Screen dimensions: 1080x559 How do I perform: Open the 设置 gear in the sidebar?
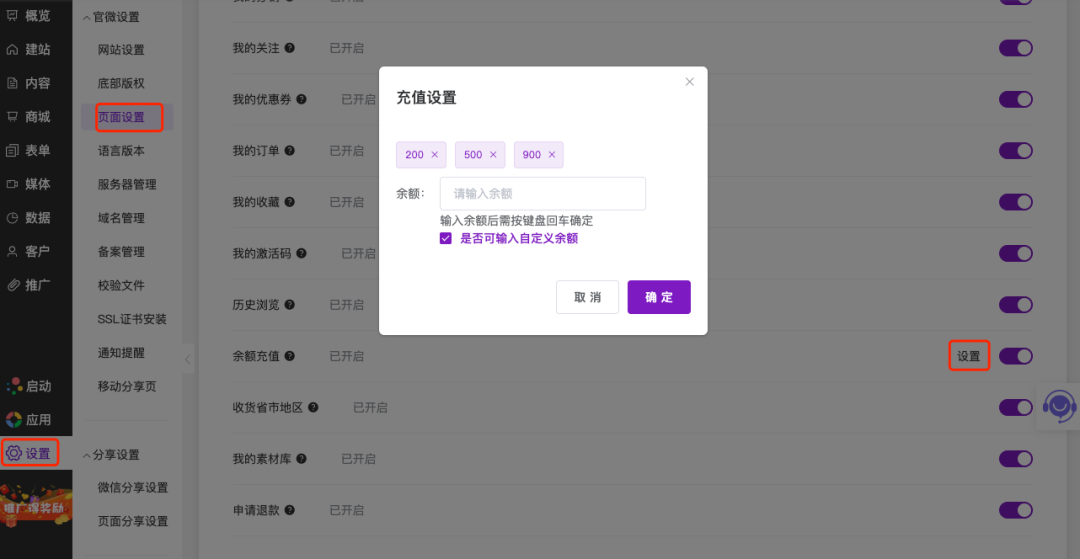pyautogui.click(x=28, y=454)
